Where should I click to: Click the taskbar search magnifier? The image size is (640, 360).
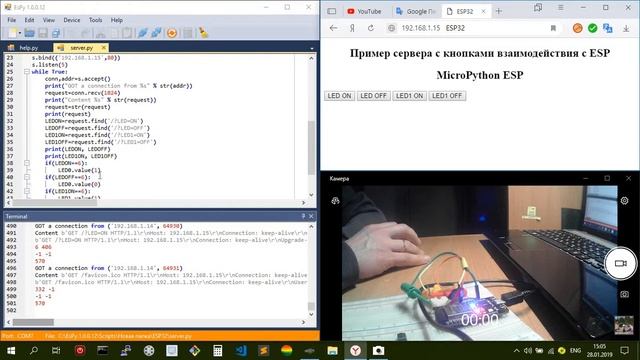point(34,351)
